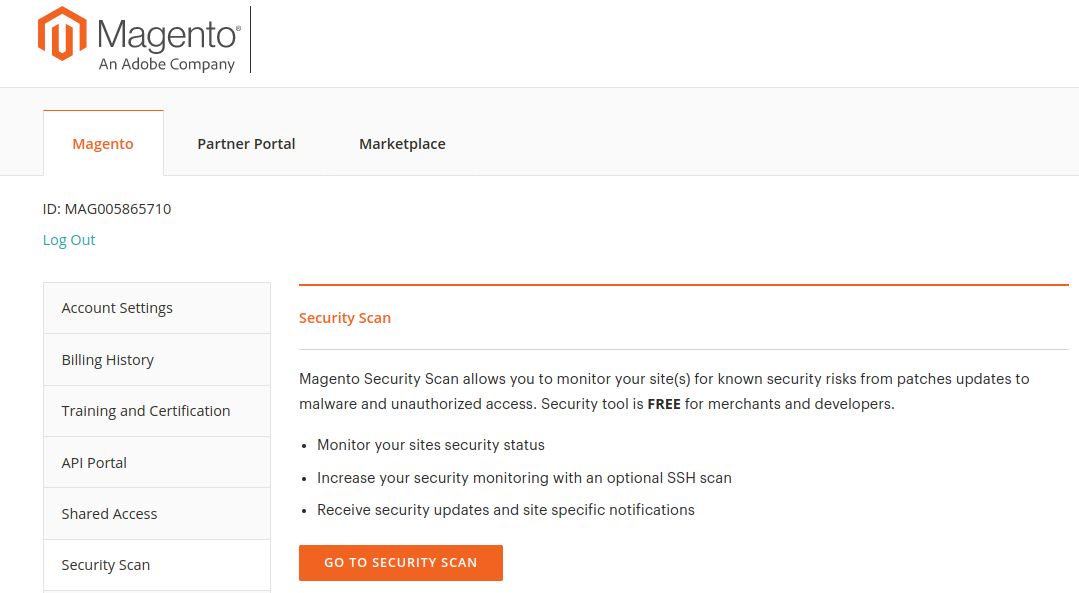Click the An Adobe Company tagline

point(167,63)
